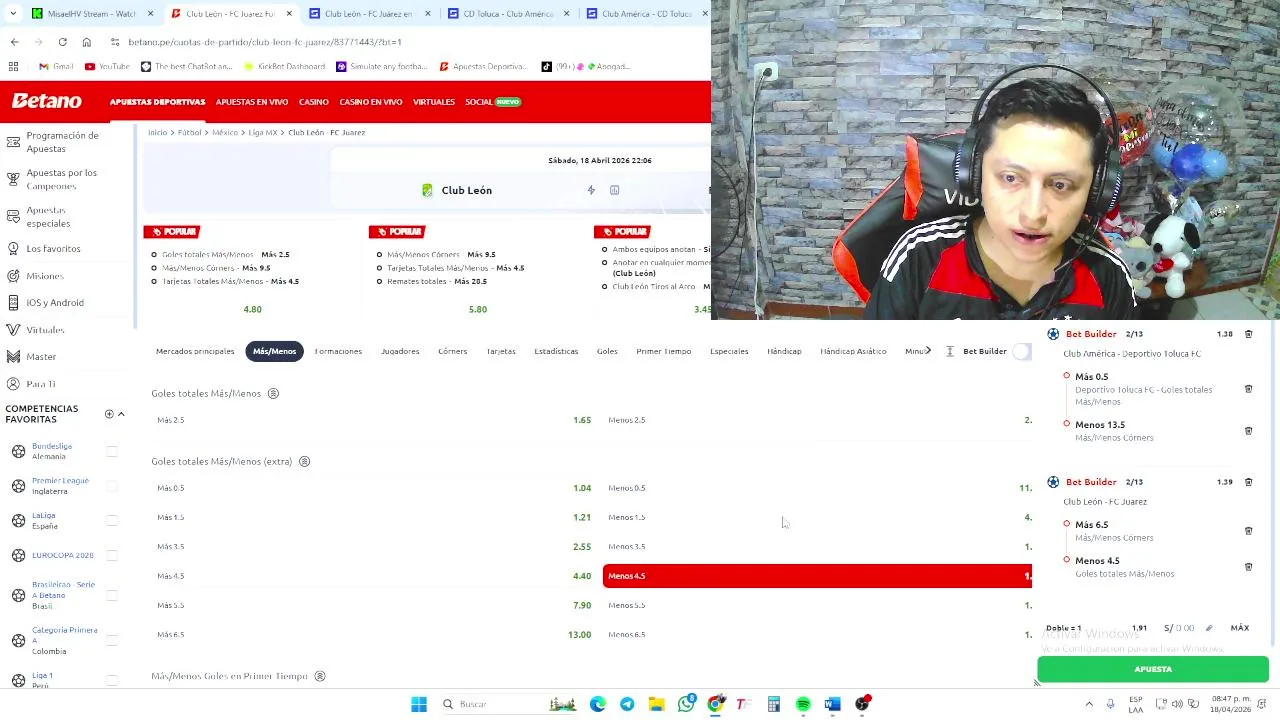Click the stats icon beside Club León
Viewport: 1280px width, 720px height.
click(x=614, y=190)
